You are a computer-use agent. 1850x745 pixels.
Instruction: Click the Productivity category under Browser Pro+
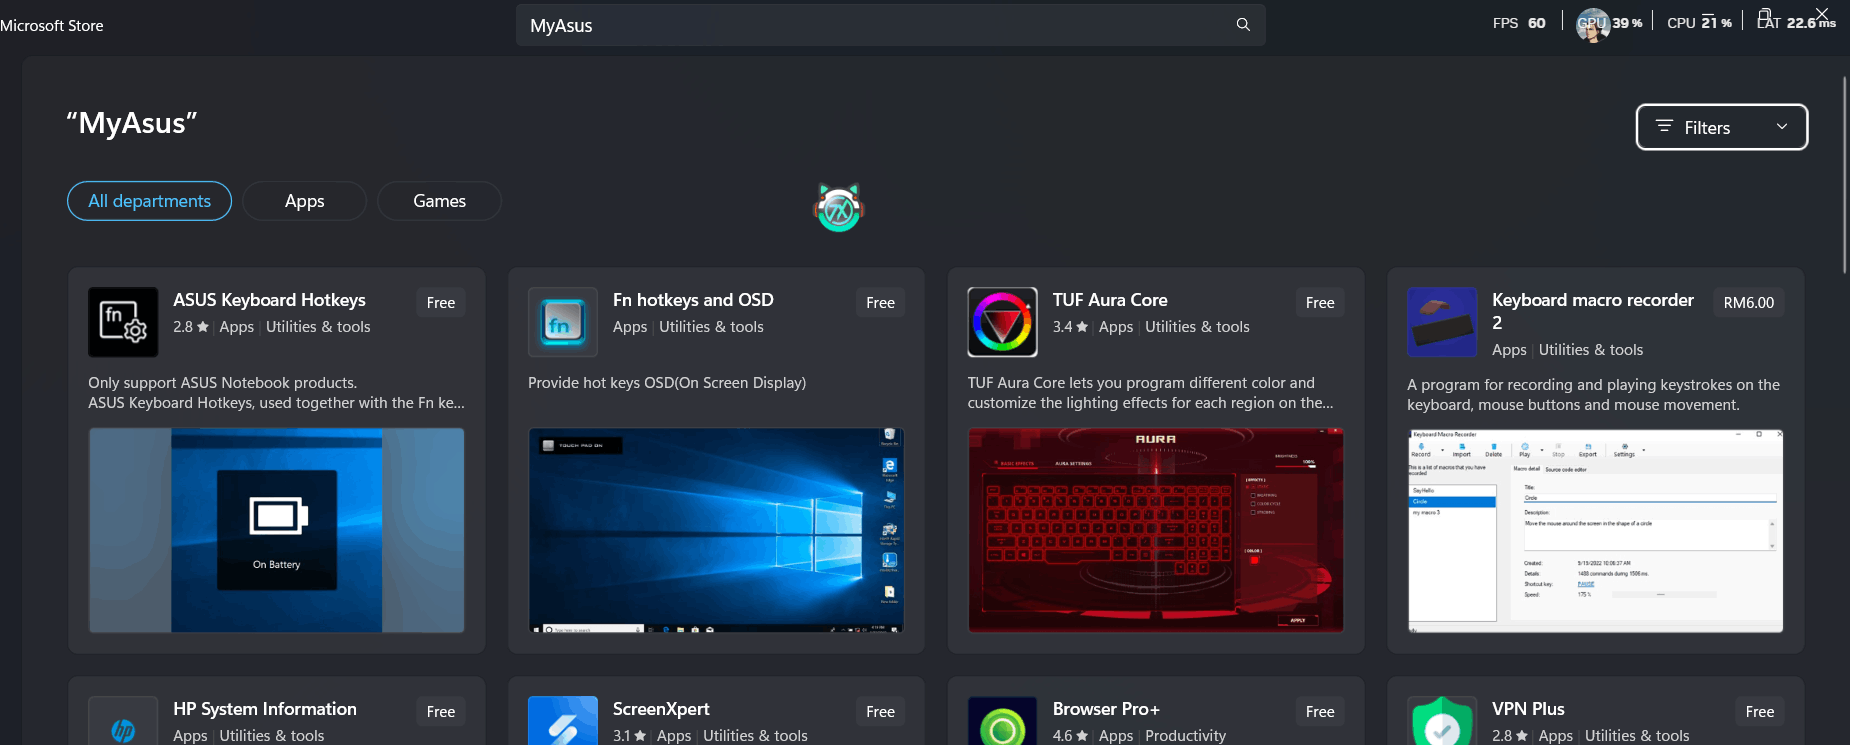[1185, 735]
